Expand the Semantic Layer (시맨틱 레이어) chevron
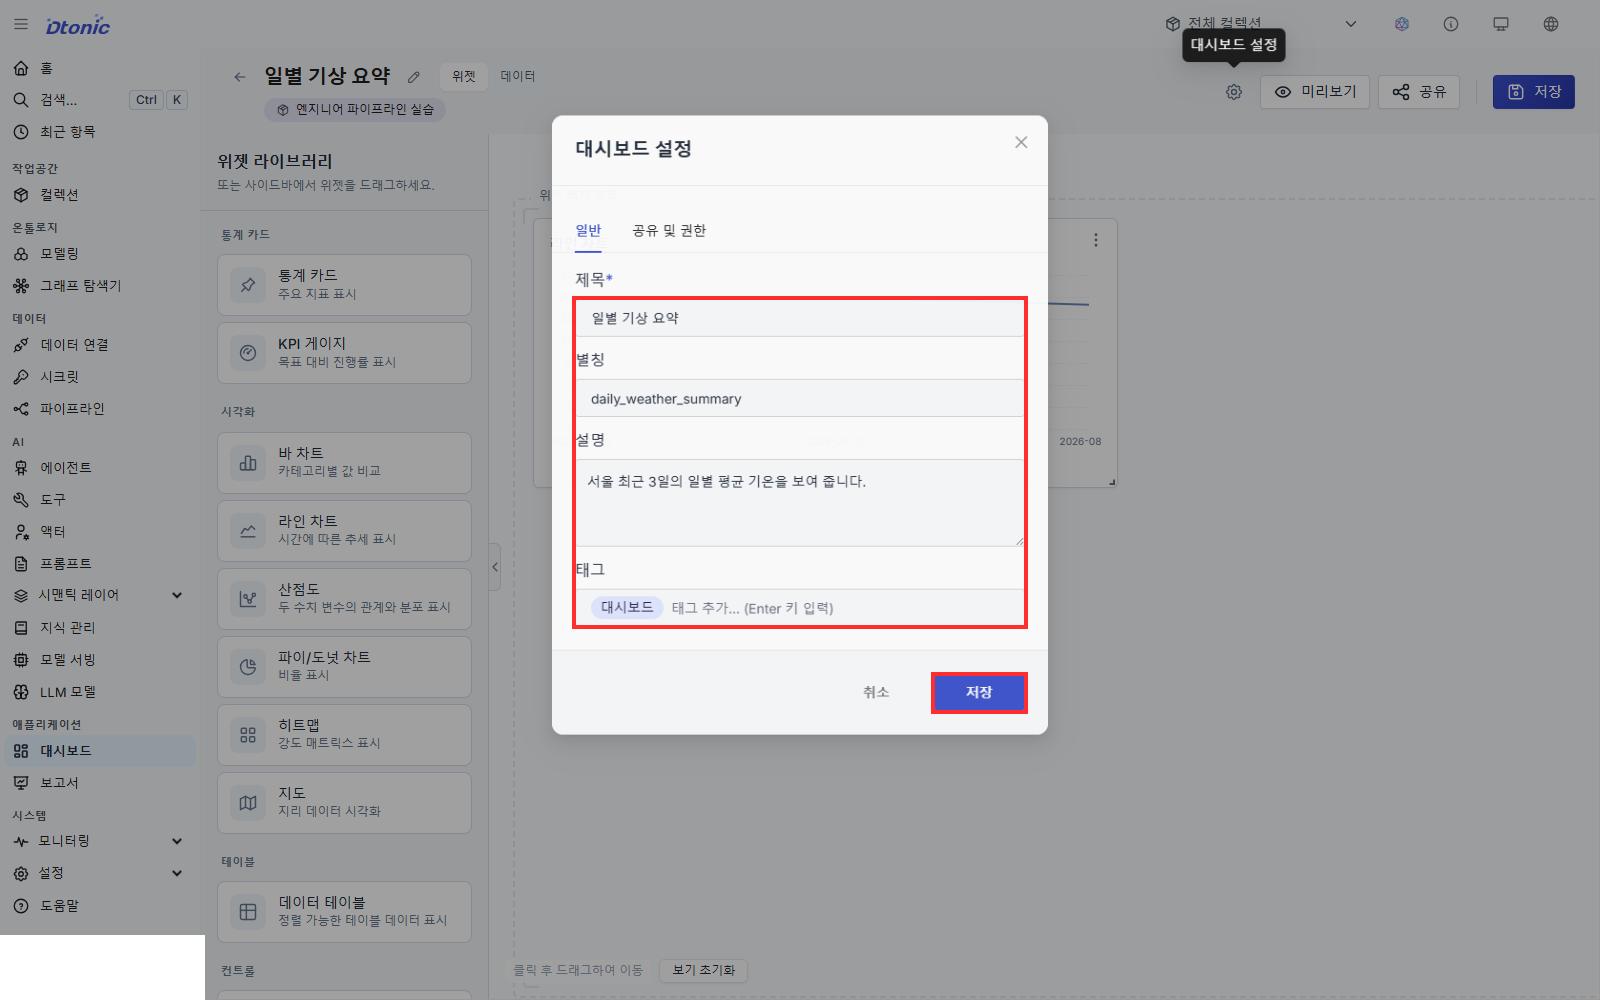 pos(177,595)
